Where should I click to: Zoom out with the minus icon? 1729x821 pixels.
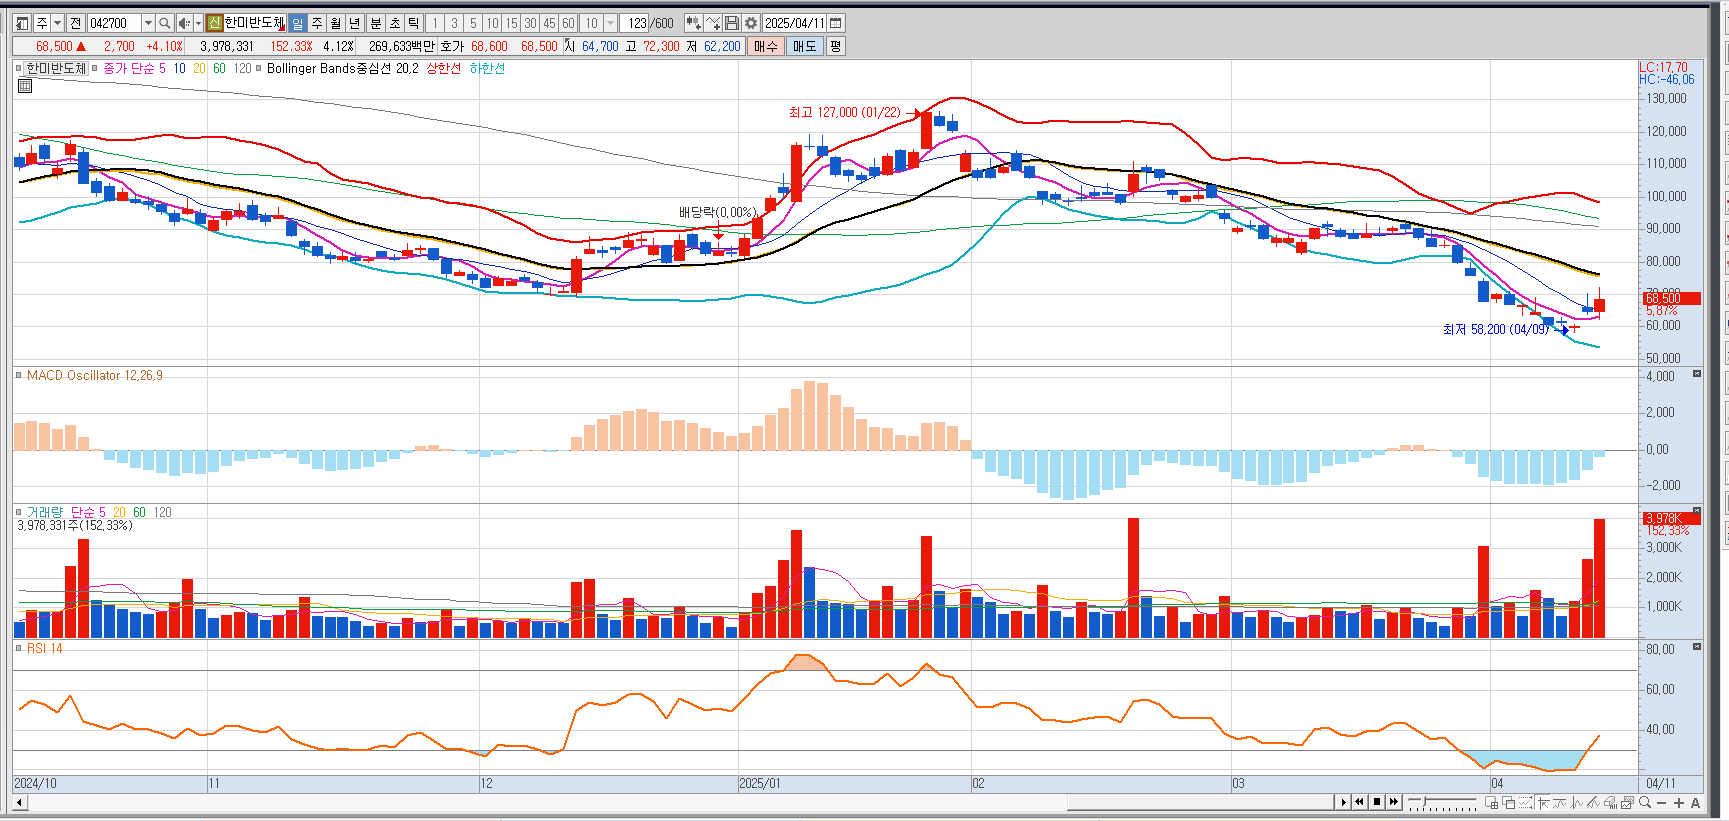pos(1662,803)
